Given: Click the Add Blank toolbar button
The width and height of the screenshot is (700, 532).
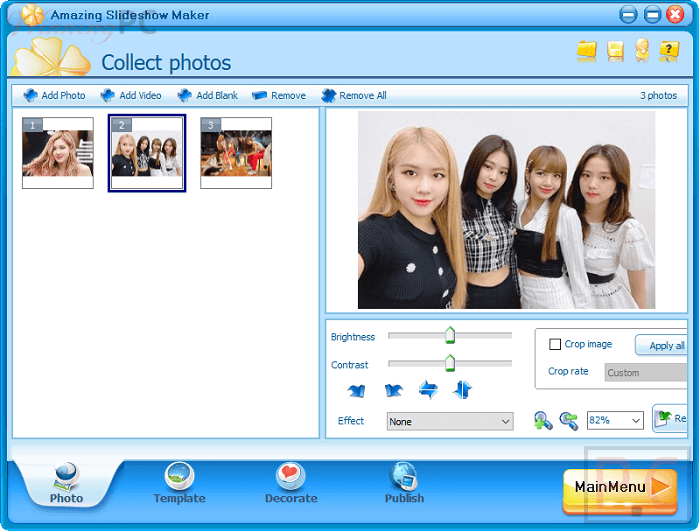Looking at the screenshot, I should [x=208, y=96].
